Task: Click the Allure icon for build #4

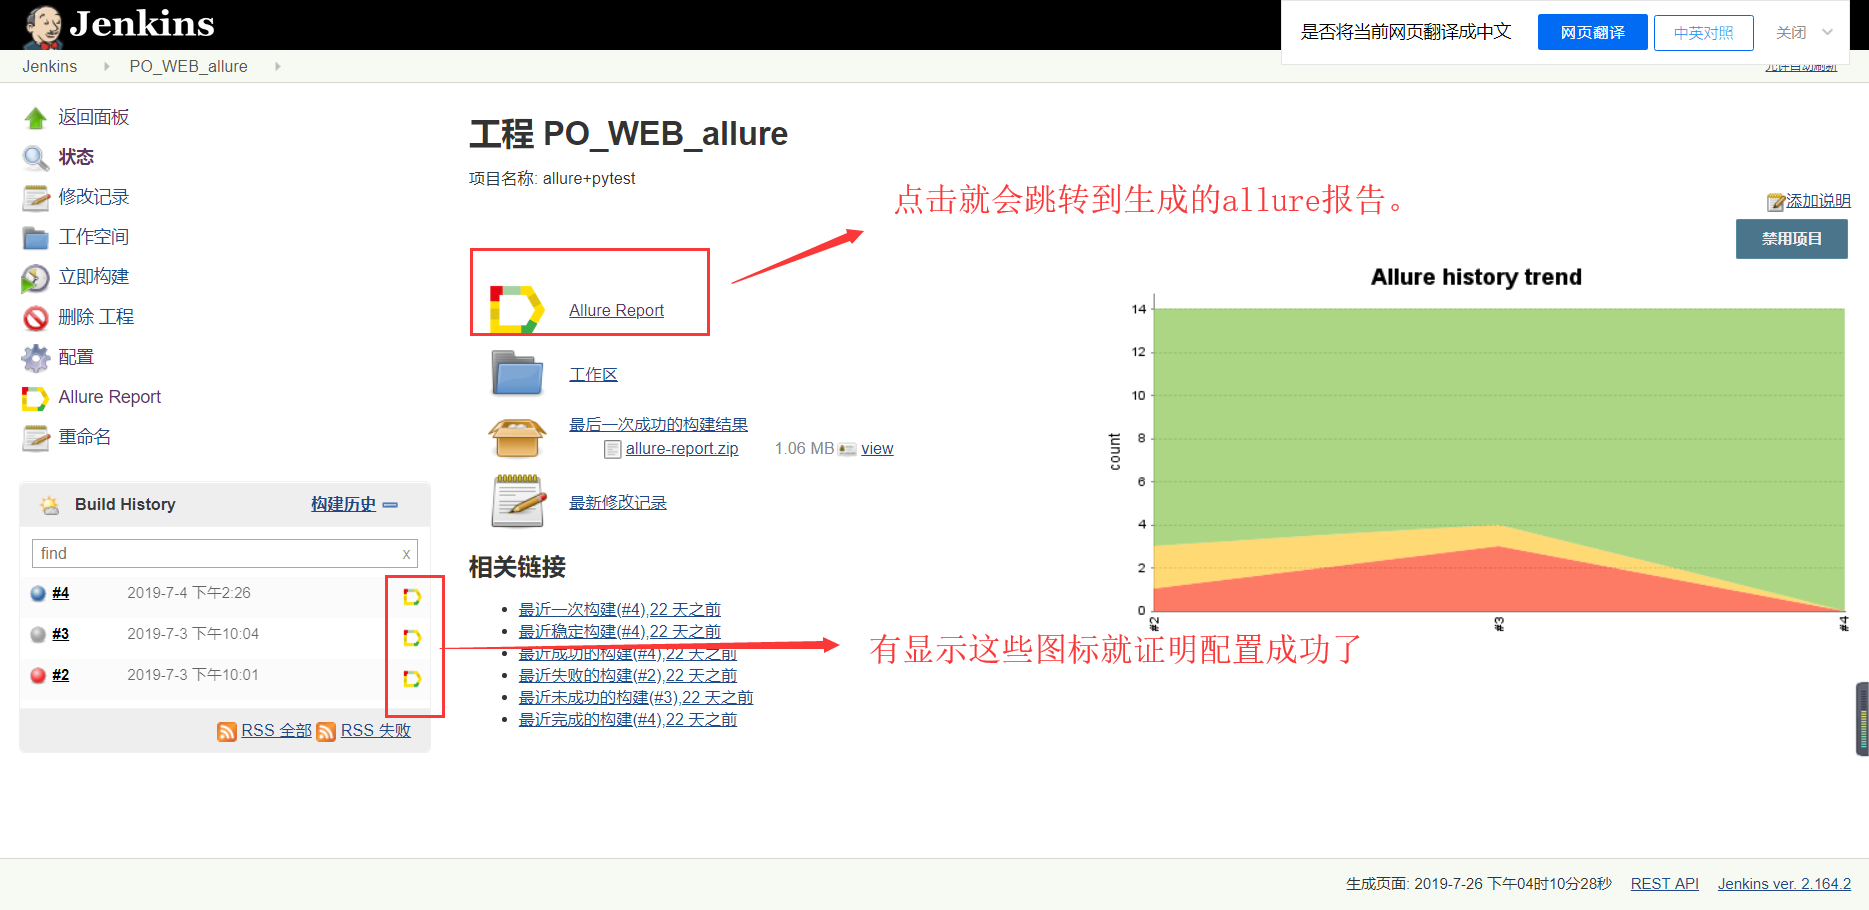Action: 411,597
